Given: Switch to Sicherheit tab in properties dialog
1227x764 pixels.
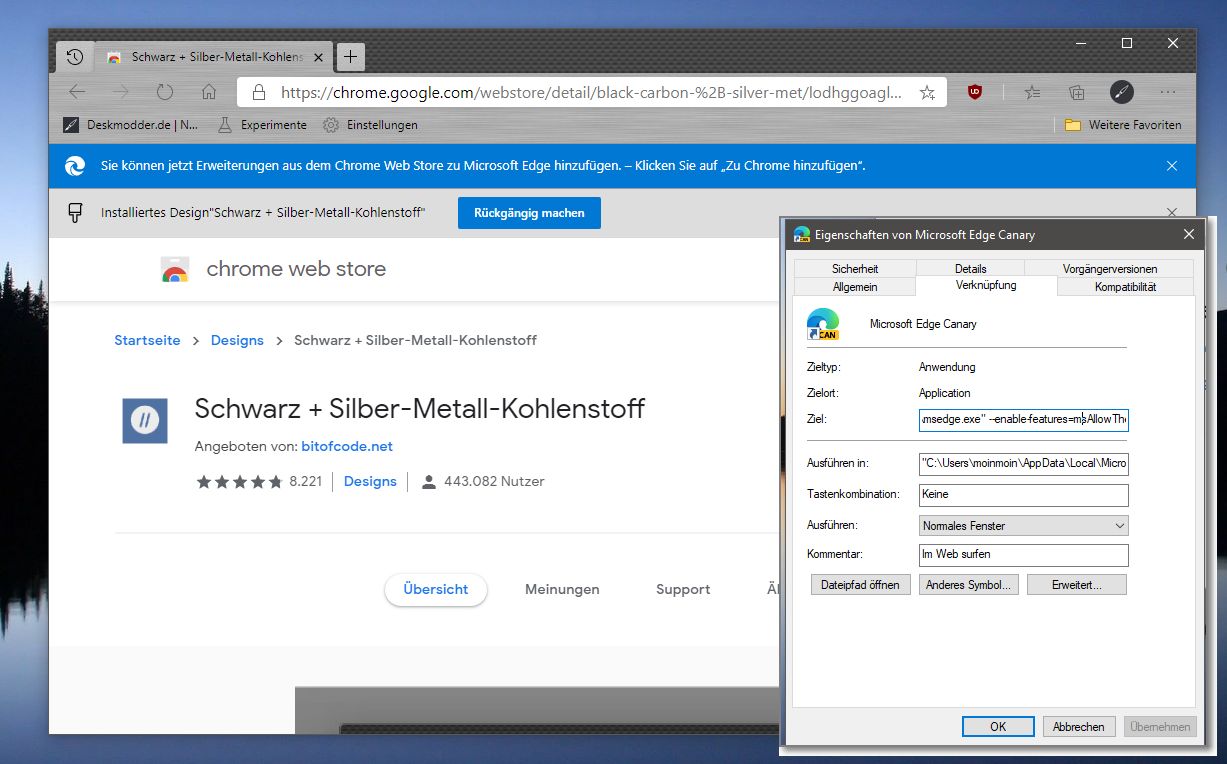Looking at the screenshot, I should pyautogui.click(x=855, y=268).
